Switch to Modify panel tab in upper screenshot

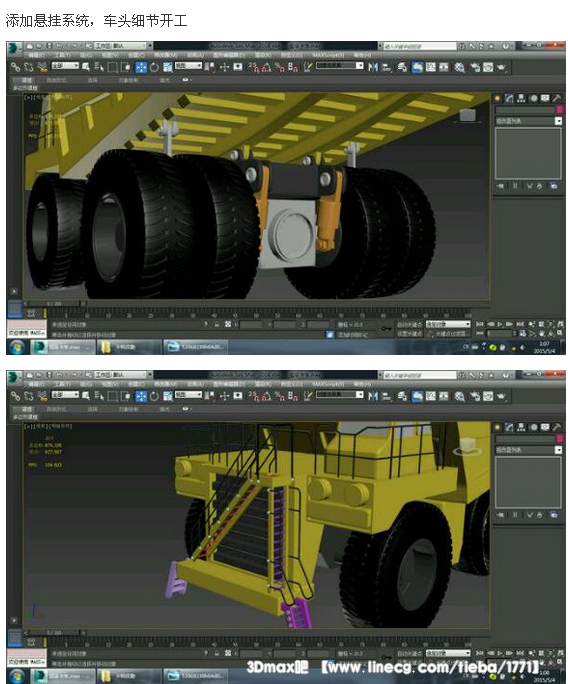click(509, 98)
